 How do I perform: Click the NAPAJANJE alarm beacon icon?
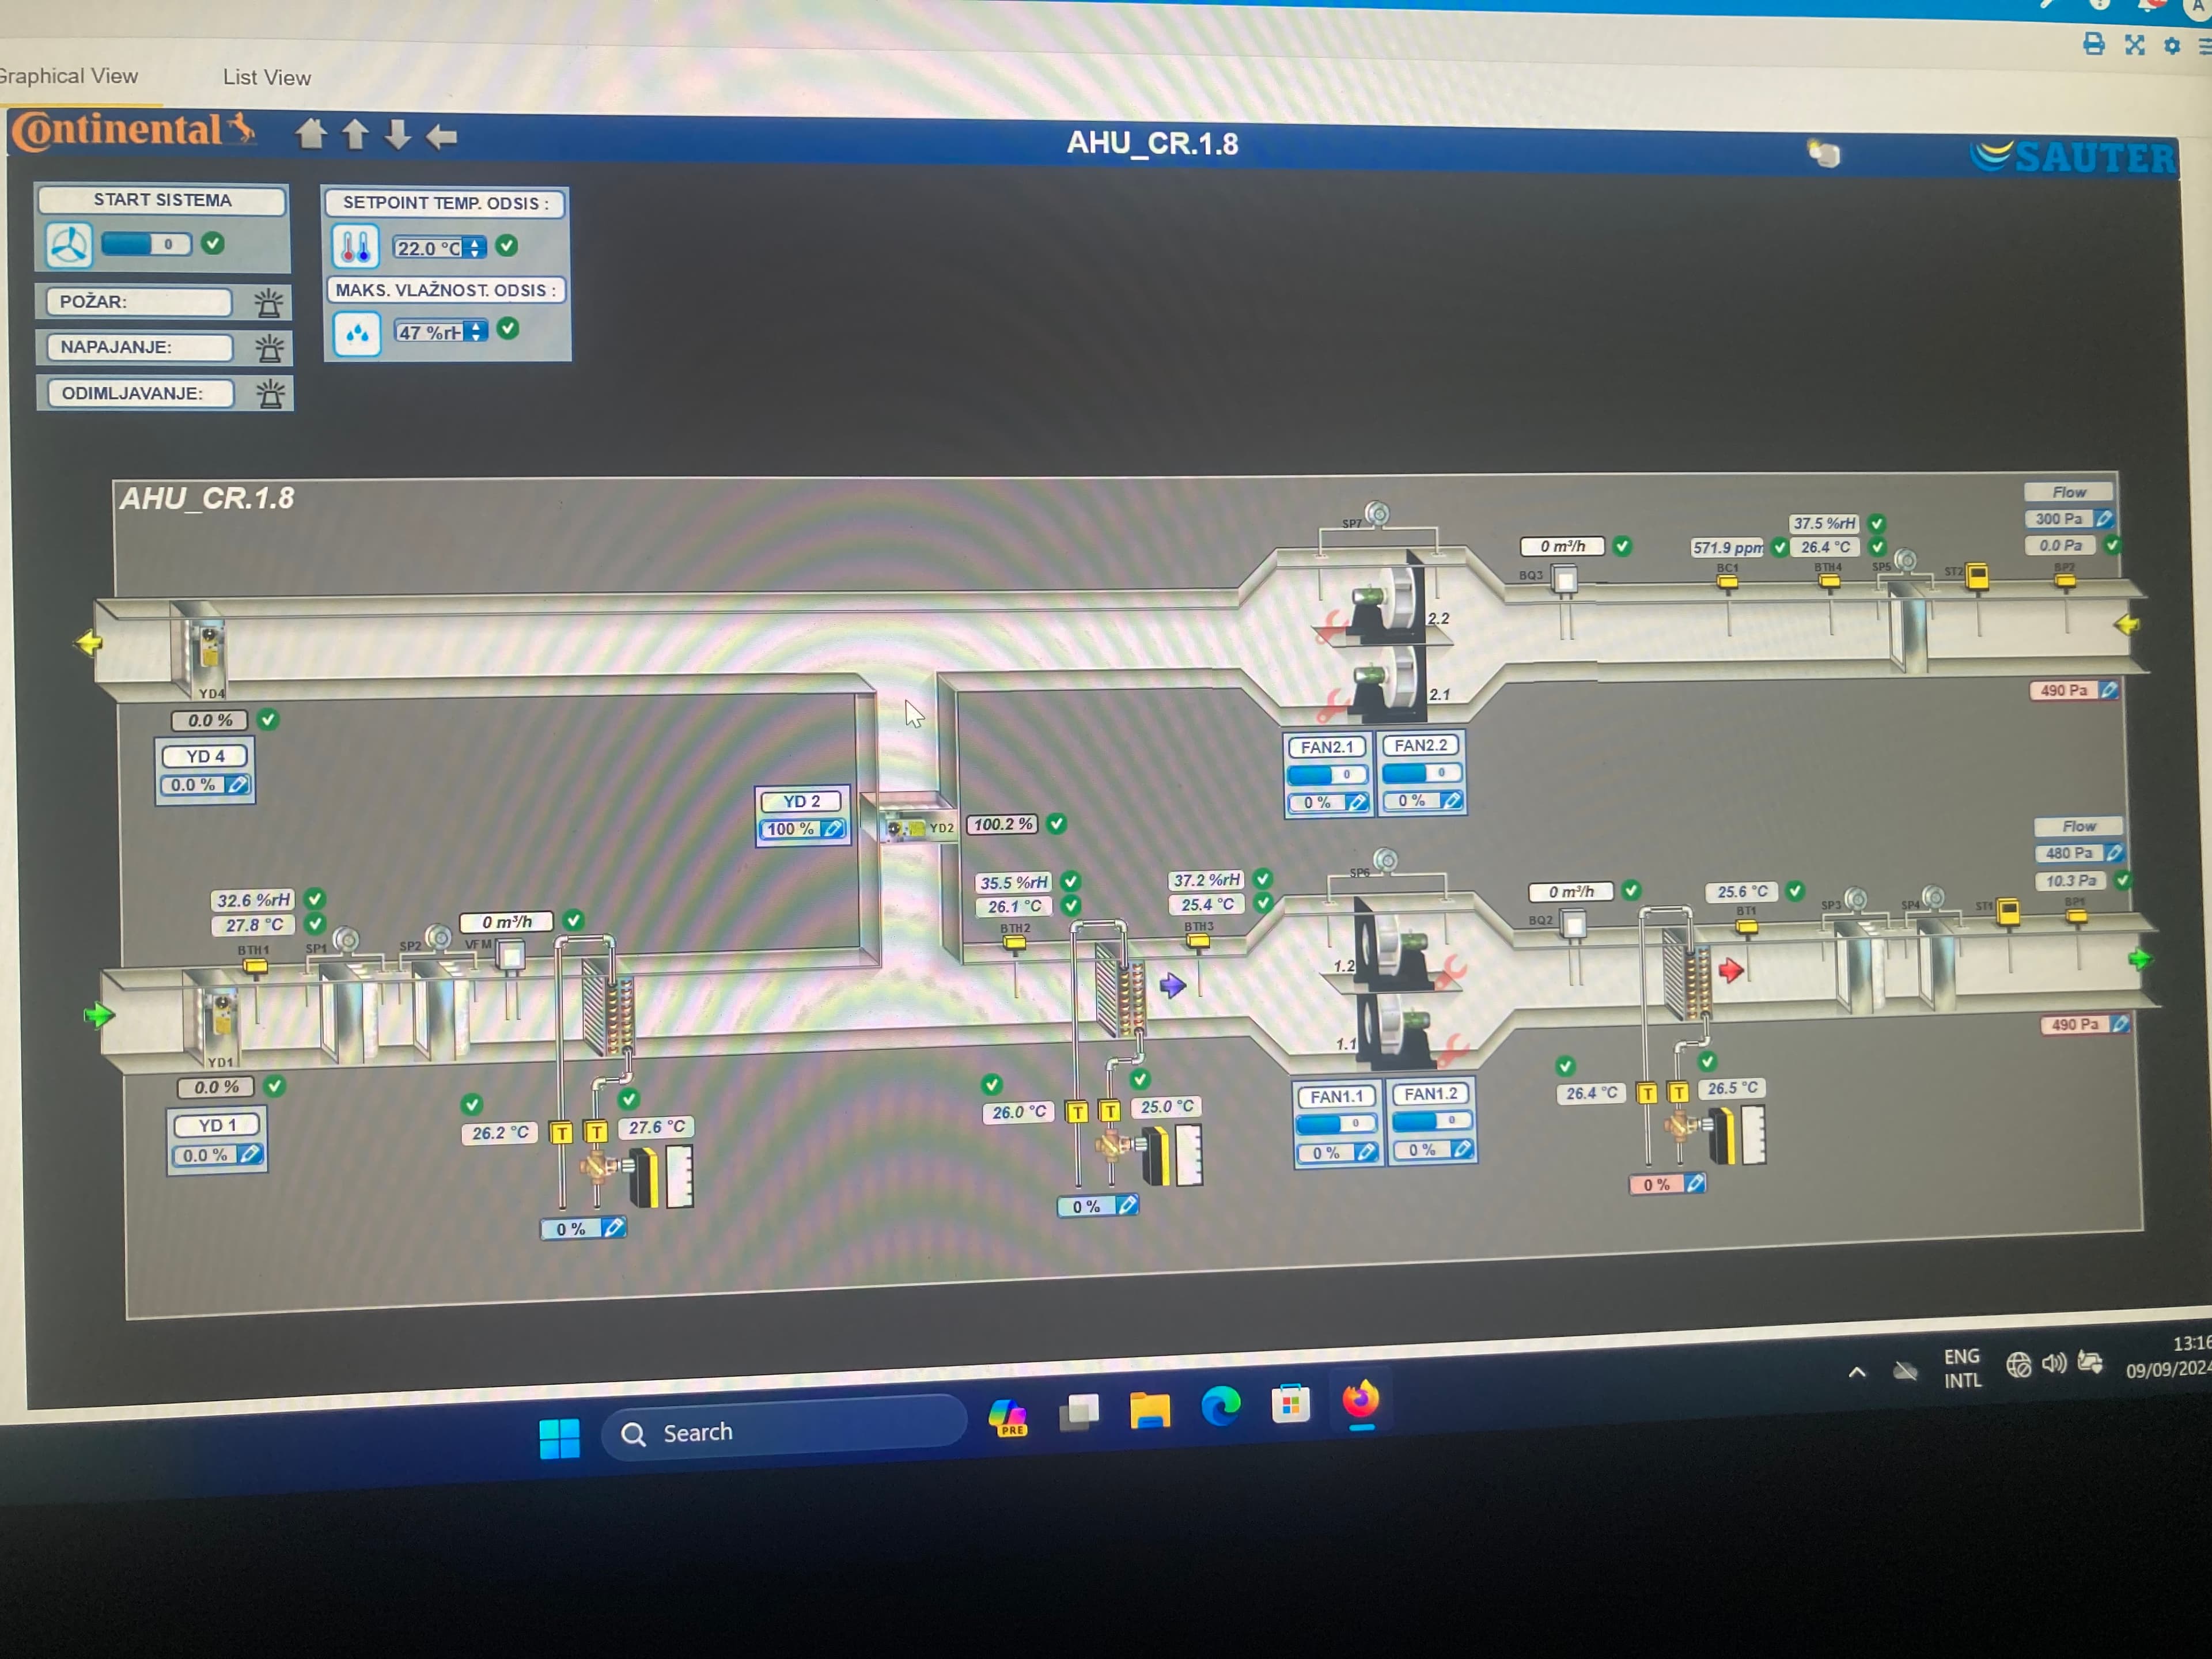pyautogui.click(x=269, y=348)
